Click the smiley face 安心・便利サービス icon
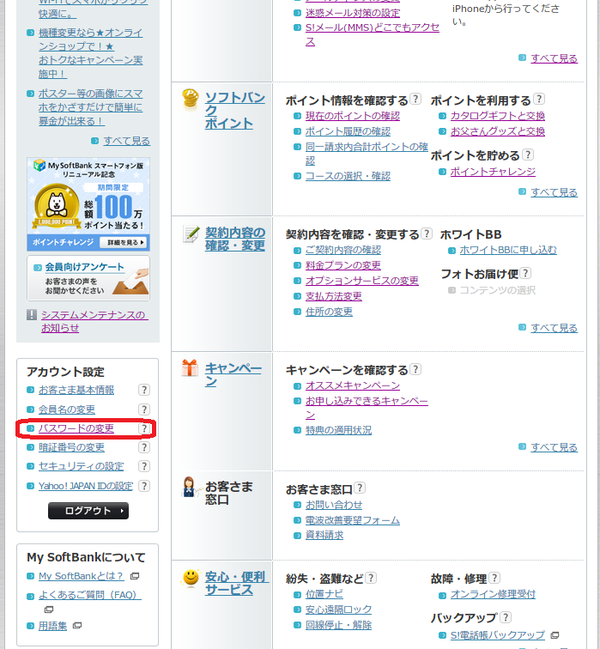 [191, 578]
